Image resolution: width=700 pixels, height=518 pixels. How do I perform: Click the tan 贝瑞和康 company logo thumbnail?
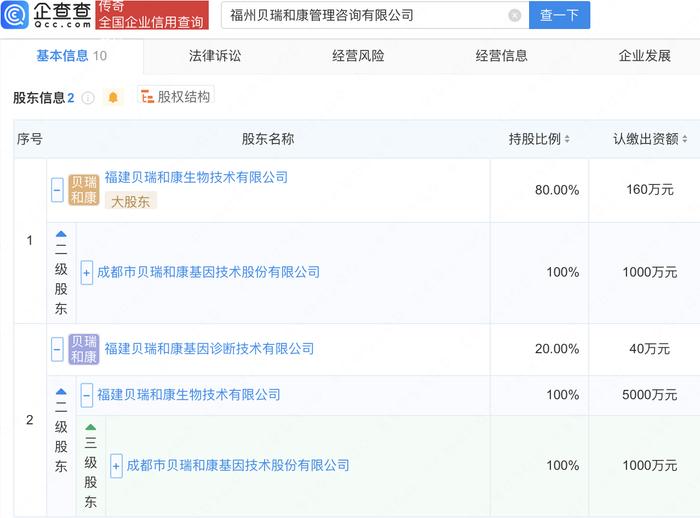coord(84,190)
